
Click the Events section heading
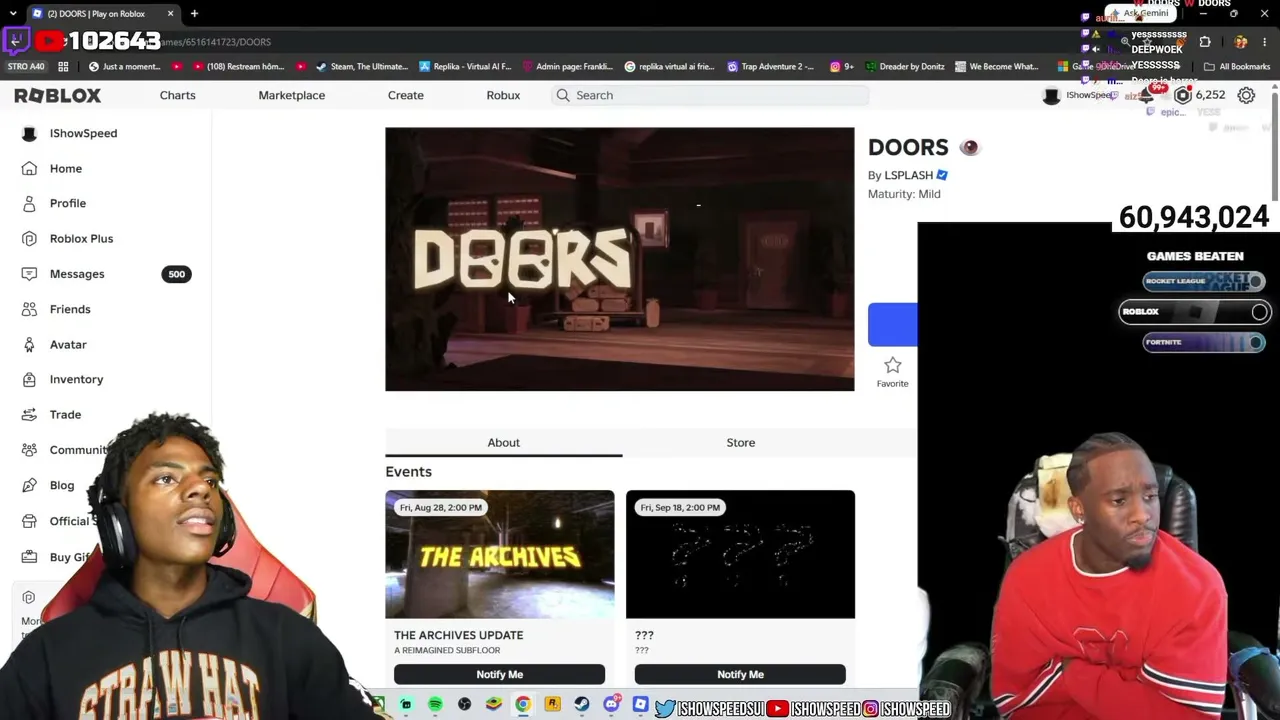tap(408, 472)
